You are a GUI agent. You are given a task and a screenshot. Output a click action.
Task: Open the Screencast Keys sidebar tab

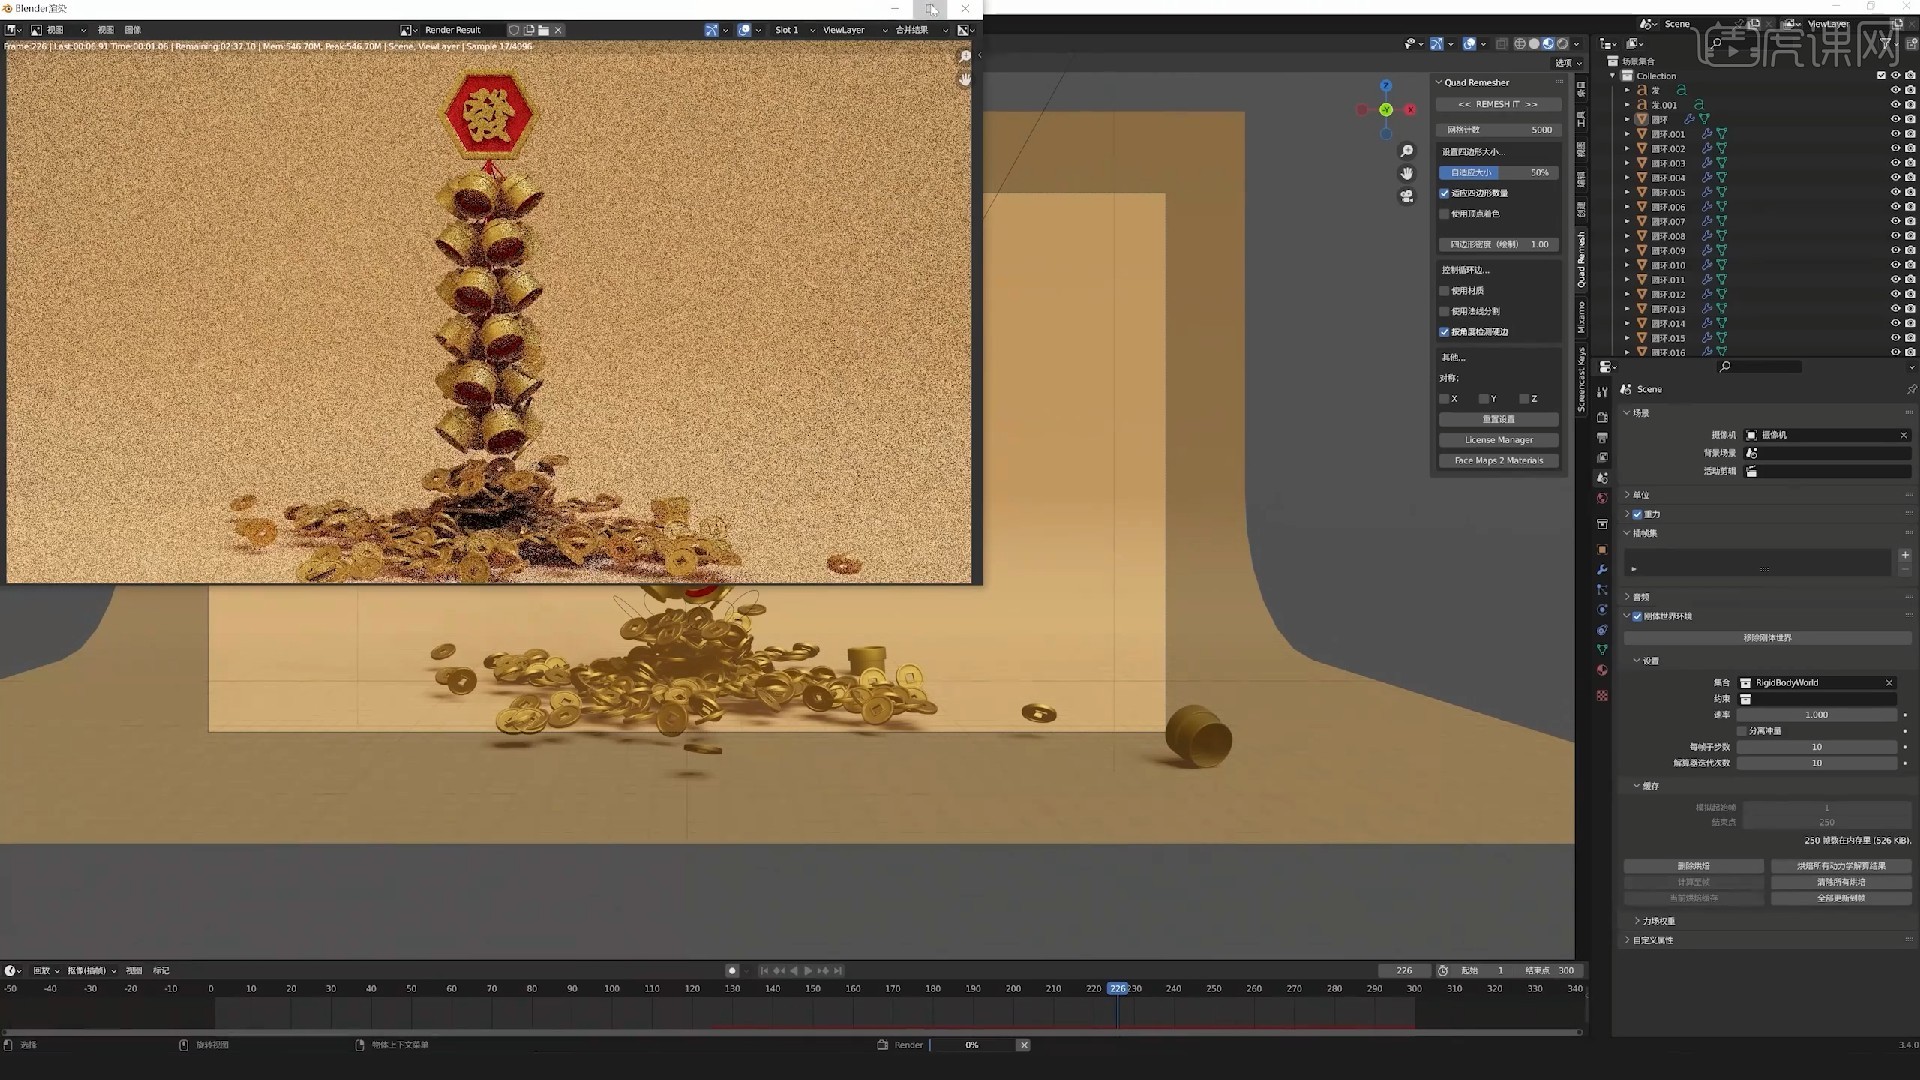[1581, 380]
